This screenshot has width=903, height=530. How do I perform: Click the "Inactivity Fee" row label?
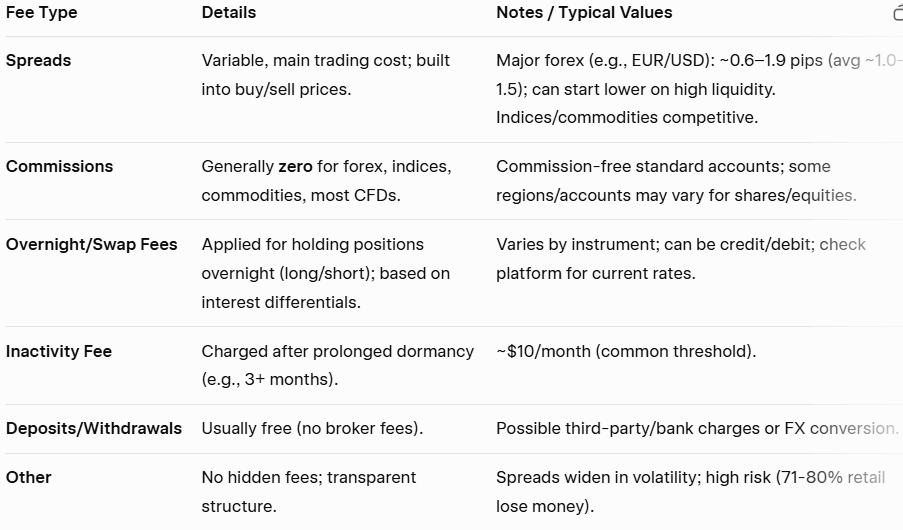click(59, 352)
